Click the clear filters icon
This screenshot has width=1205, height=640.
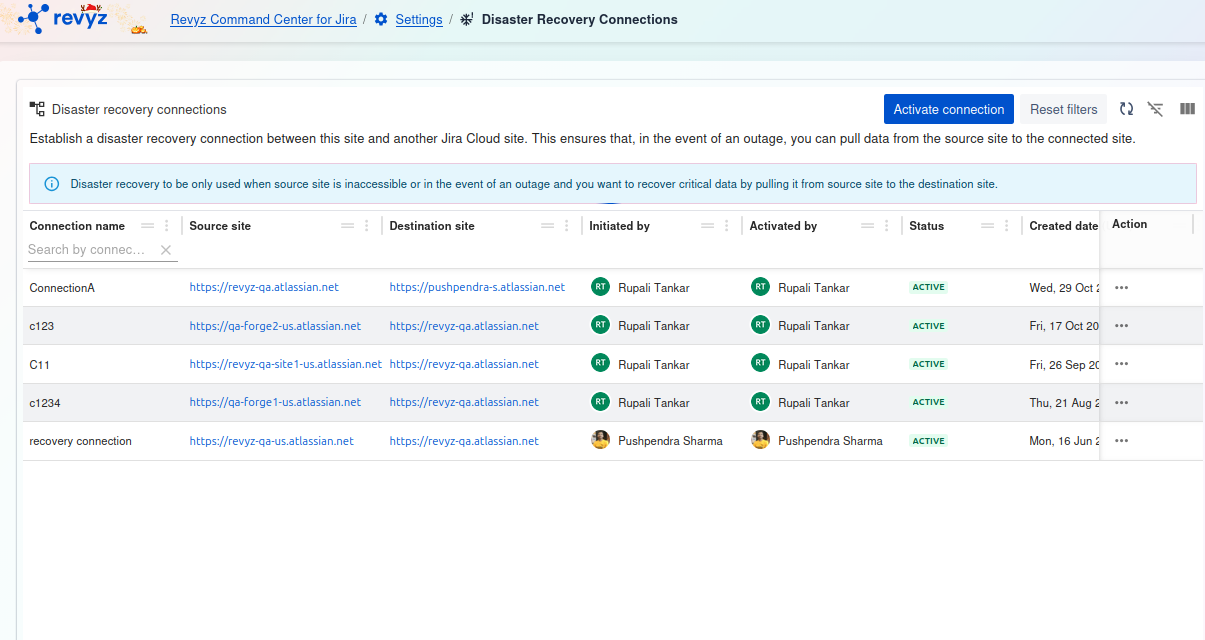[x=1156, y=109]
